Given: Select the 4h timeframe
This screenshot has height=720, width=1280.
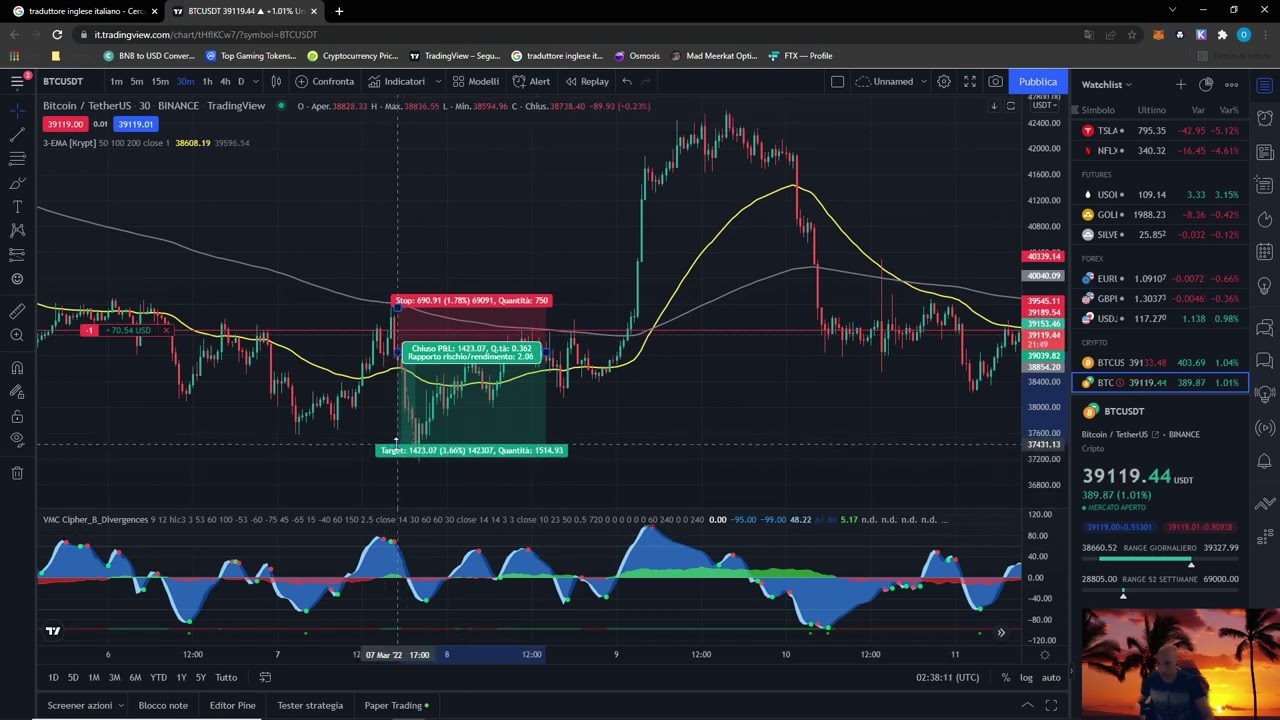Looking at the screenshot, I should [x=225, y=81].
